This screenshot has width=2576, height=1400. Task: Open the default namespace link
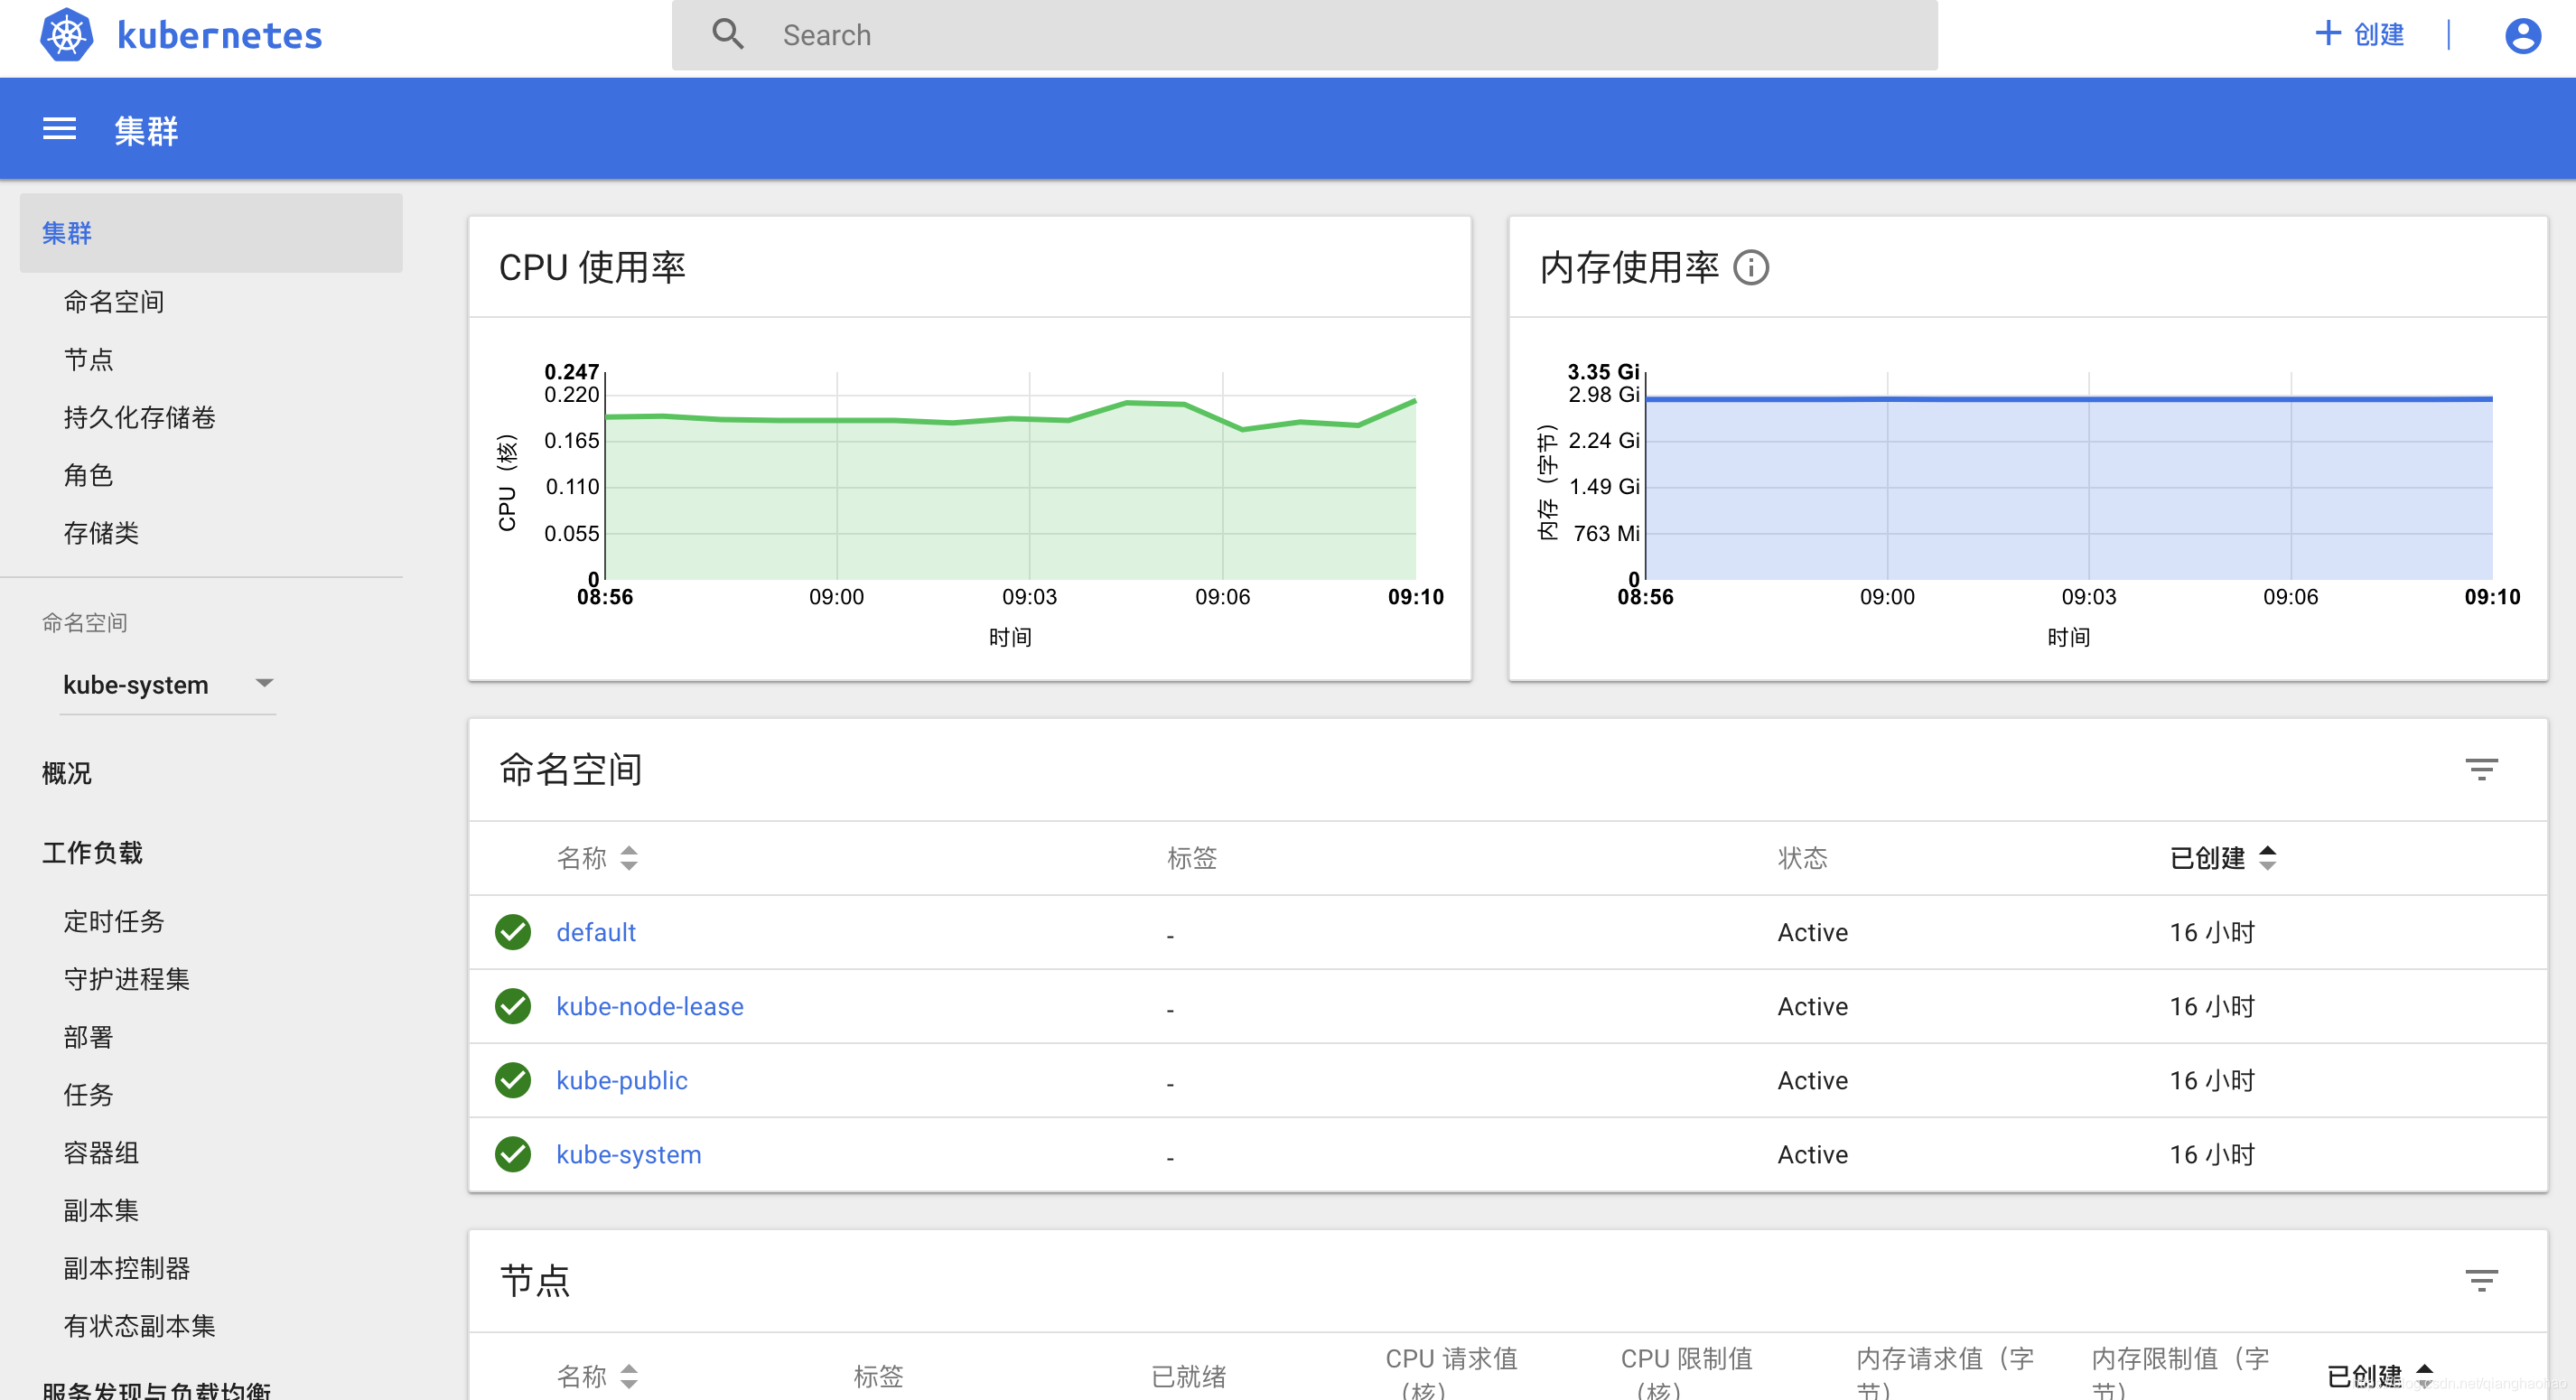[x=596, y=932]
